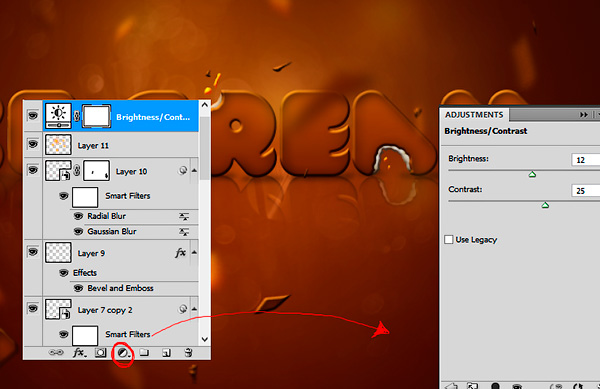Create new fill or adjustment layer
This screenshot has width=600, height=389.
123,353
